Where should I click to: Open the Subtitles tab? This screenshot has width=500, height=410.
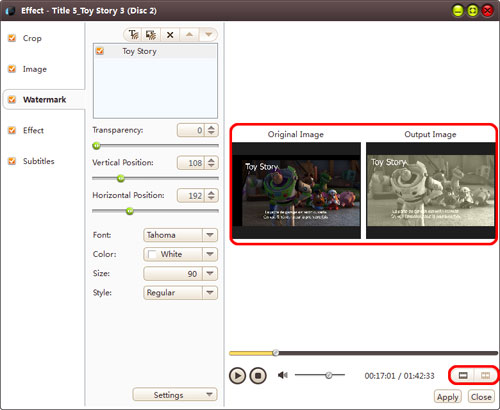coord(39,161)
